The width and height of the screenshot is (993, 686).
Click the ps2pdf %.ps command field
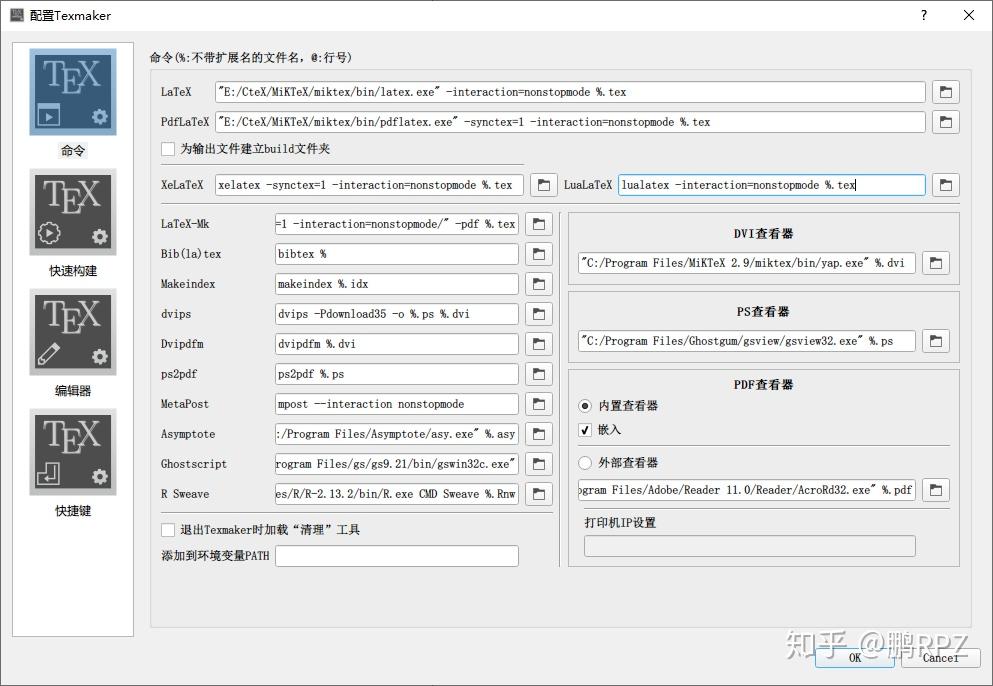pyautogui.click(x=396, y=374)
